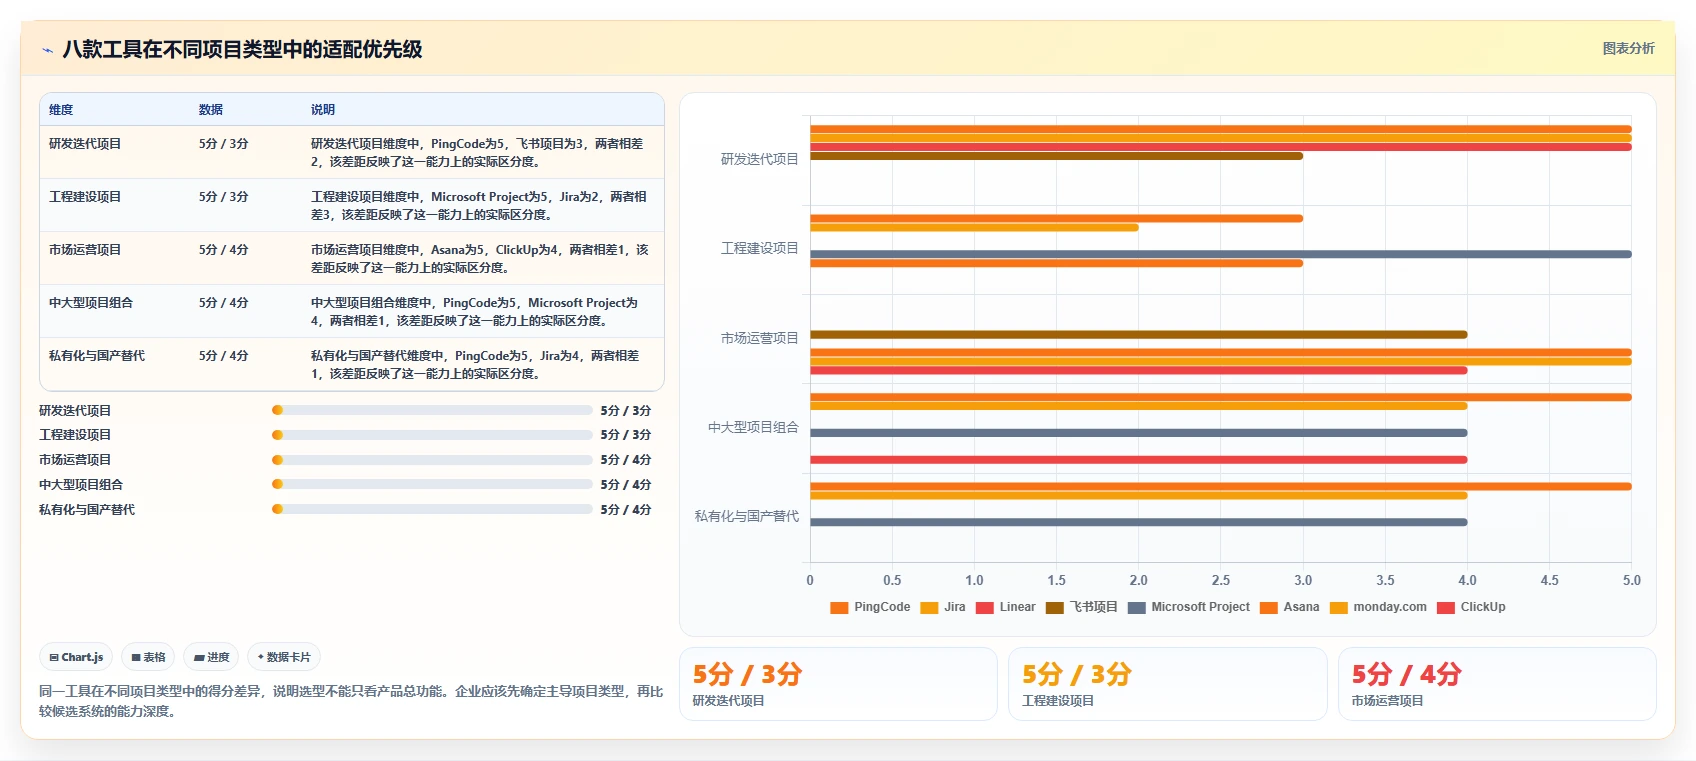Image resolution: width=1696 pixels, height=761 pixels.
Task: Click the 3.0 tick on chart x-axis
Action: click(x=1303, y=580)
